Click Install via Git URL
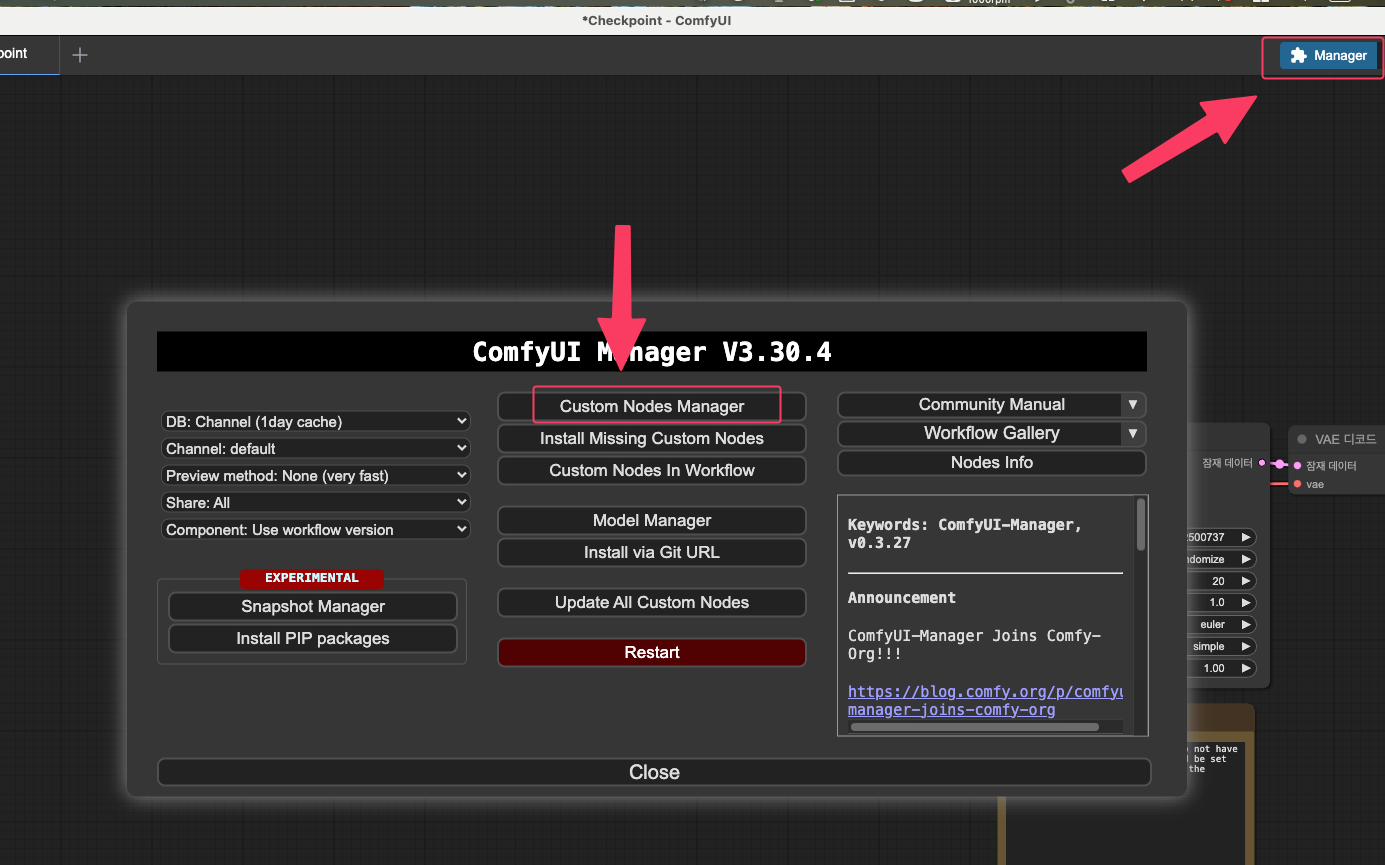1385x865 pixels. [x=652, y=552]
